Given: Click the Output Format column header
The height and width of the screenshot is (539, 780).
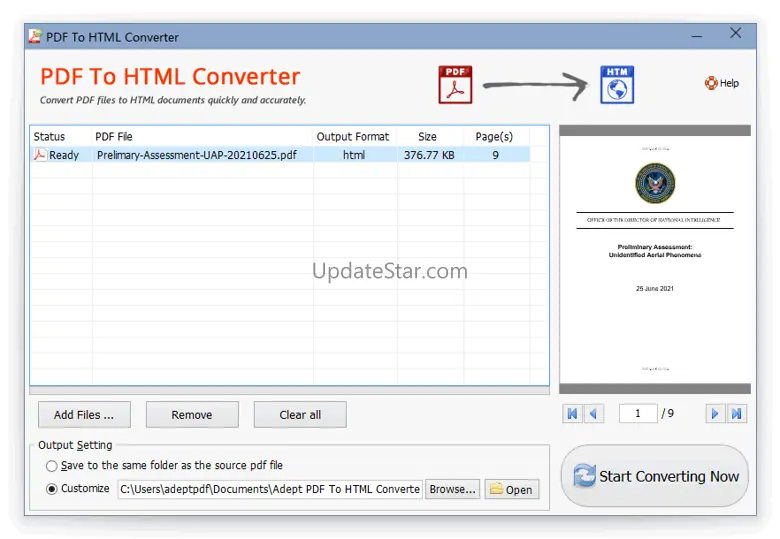Looking at the screenshot, I should click(x=353, y=137).
